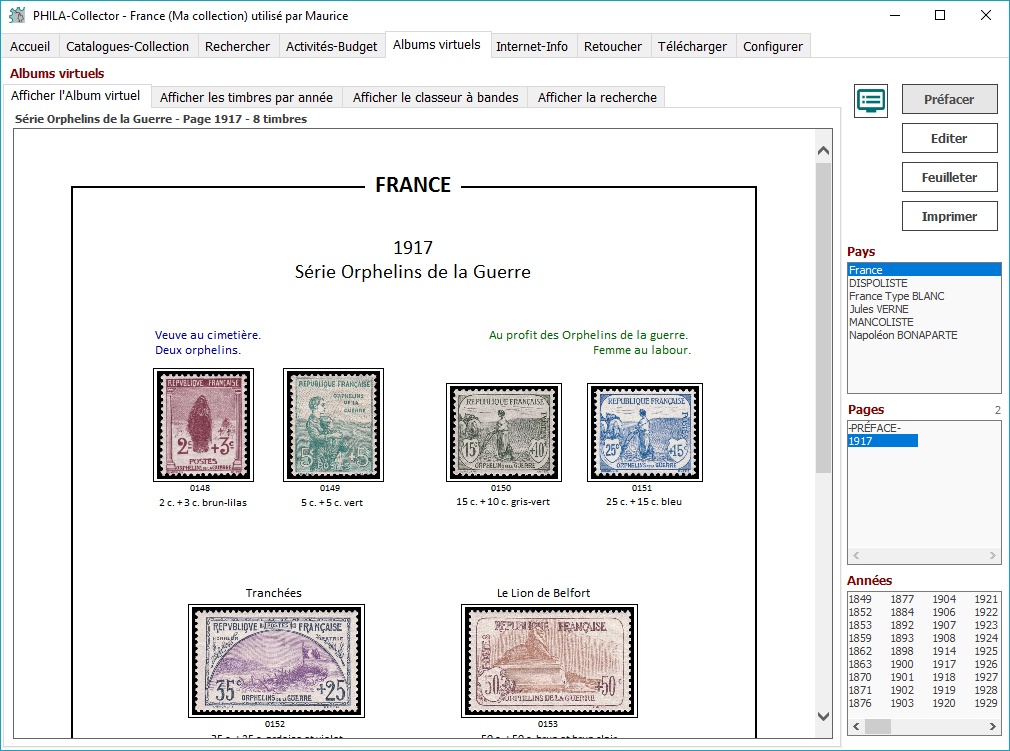
Task: Click the Editer button
Action: 949,138
